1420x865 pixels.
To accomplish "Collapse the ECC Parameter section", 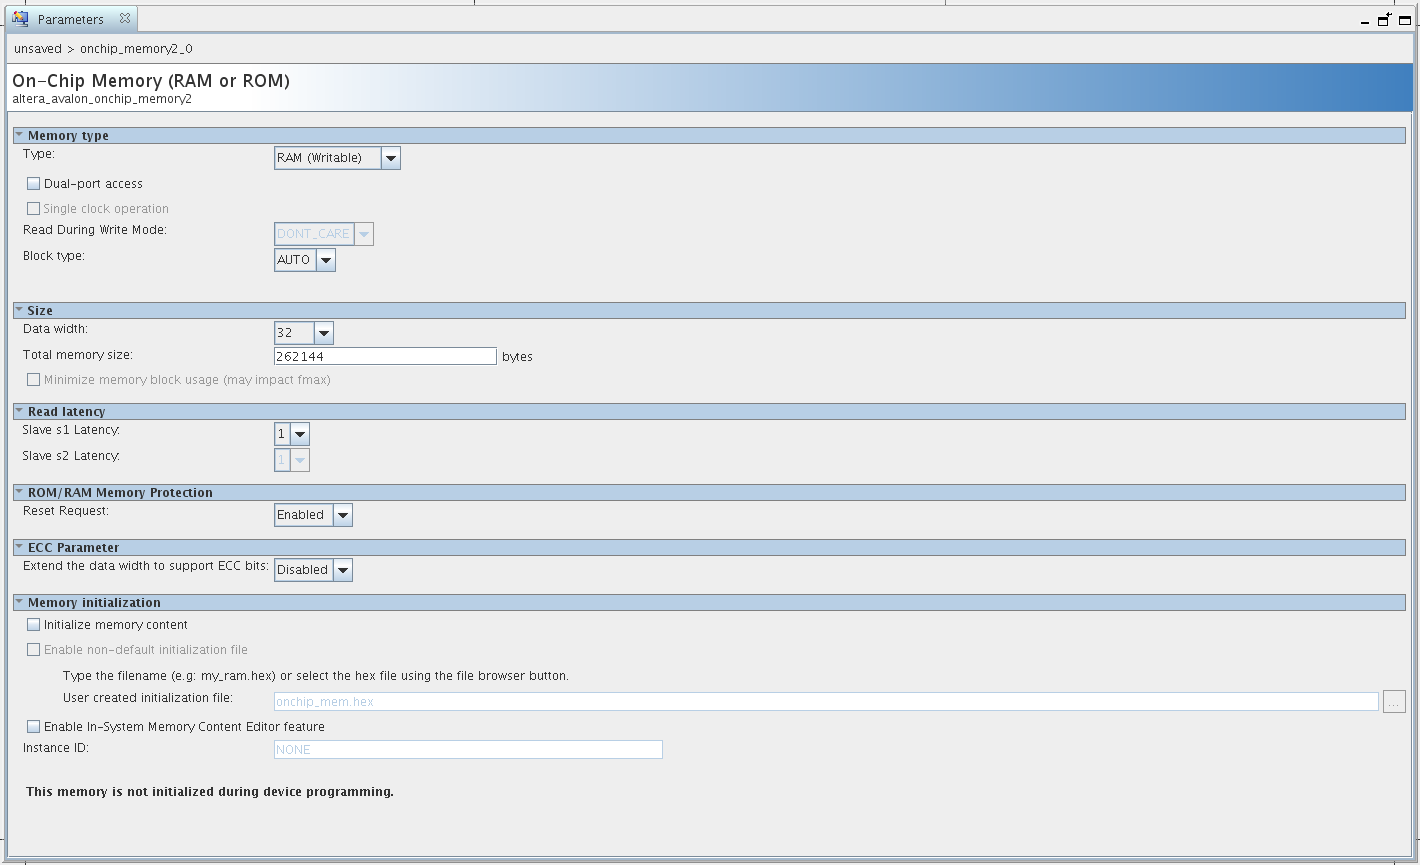I will [19, 547].
